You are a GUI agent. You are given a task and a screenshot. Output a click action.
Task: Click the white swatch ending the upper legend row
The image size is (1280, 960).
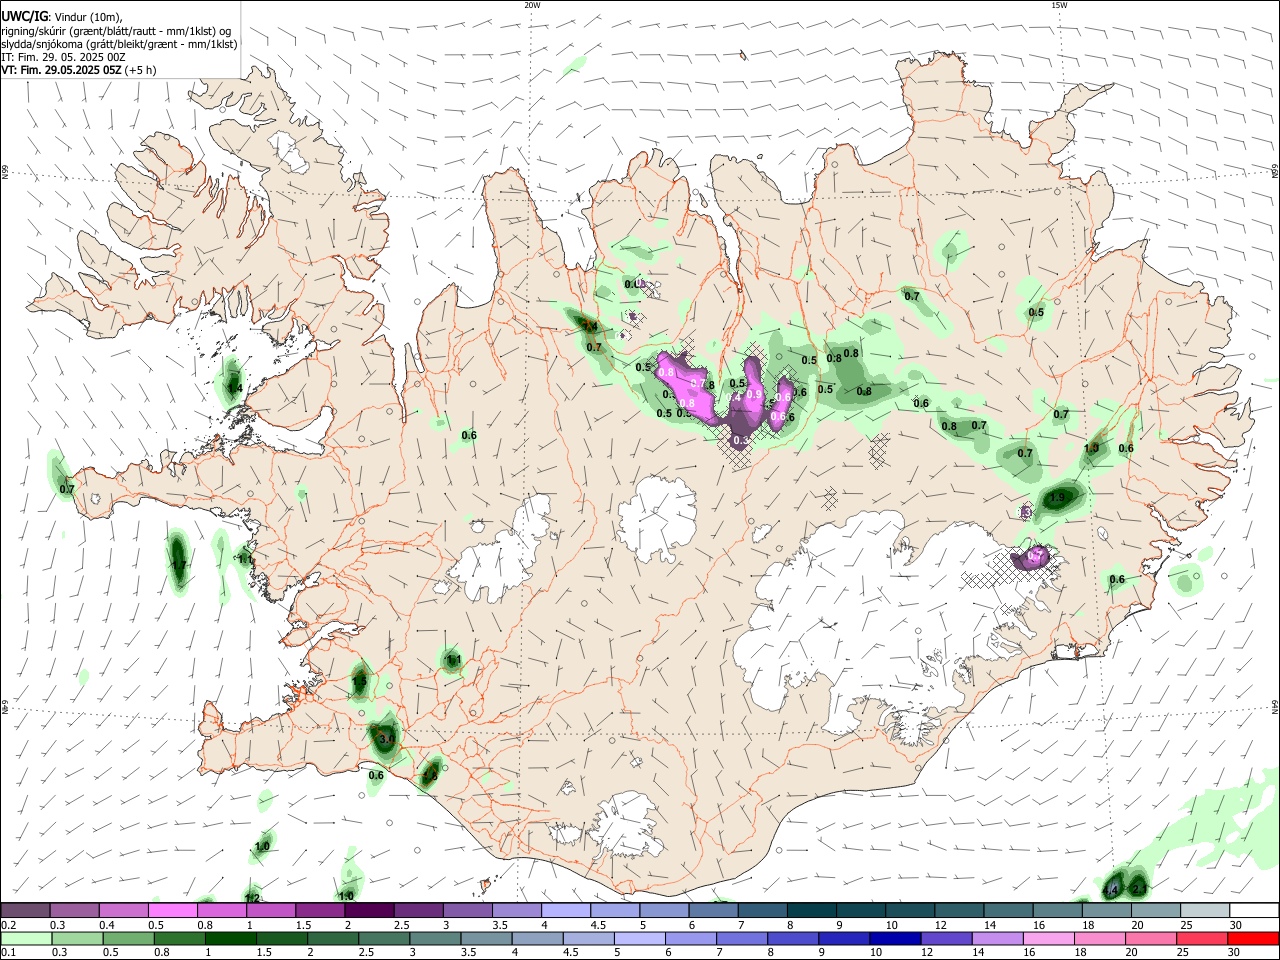1253,911
